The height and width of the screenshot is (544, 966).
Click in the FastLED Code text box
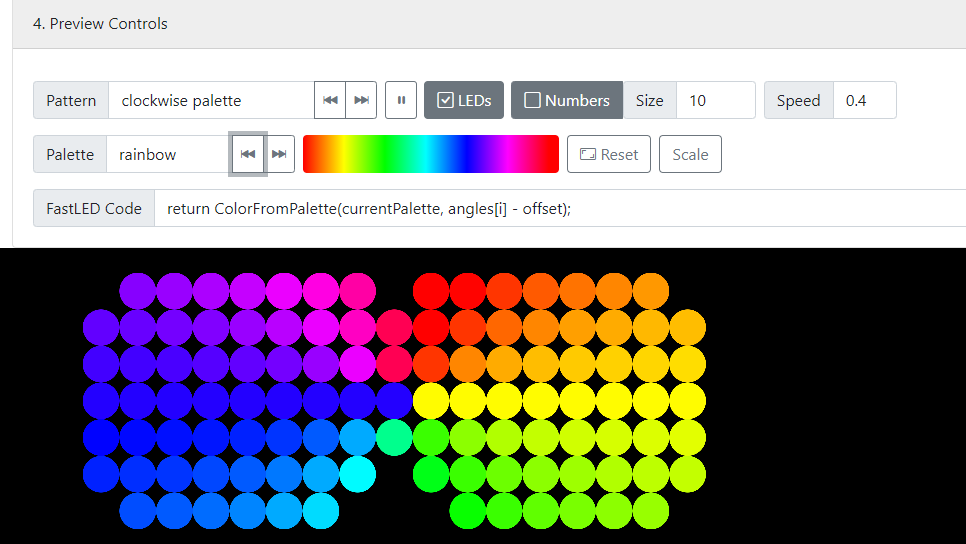560,208
